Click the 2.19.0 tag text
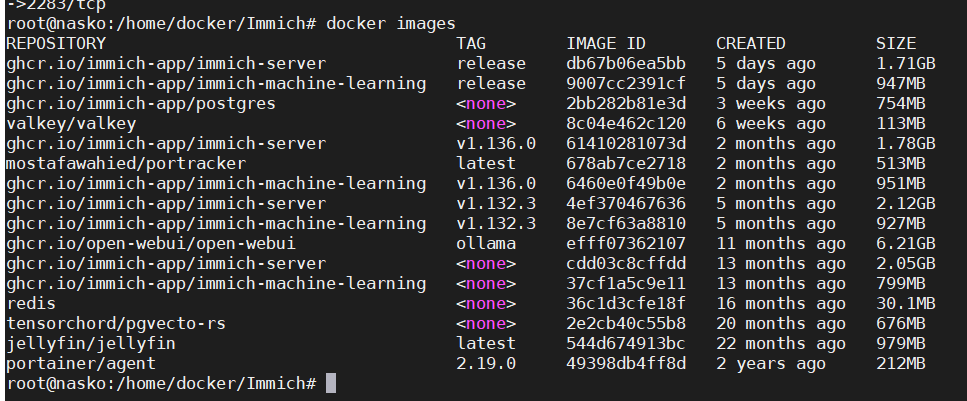 (x=486, y=363)
